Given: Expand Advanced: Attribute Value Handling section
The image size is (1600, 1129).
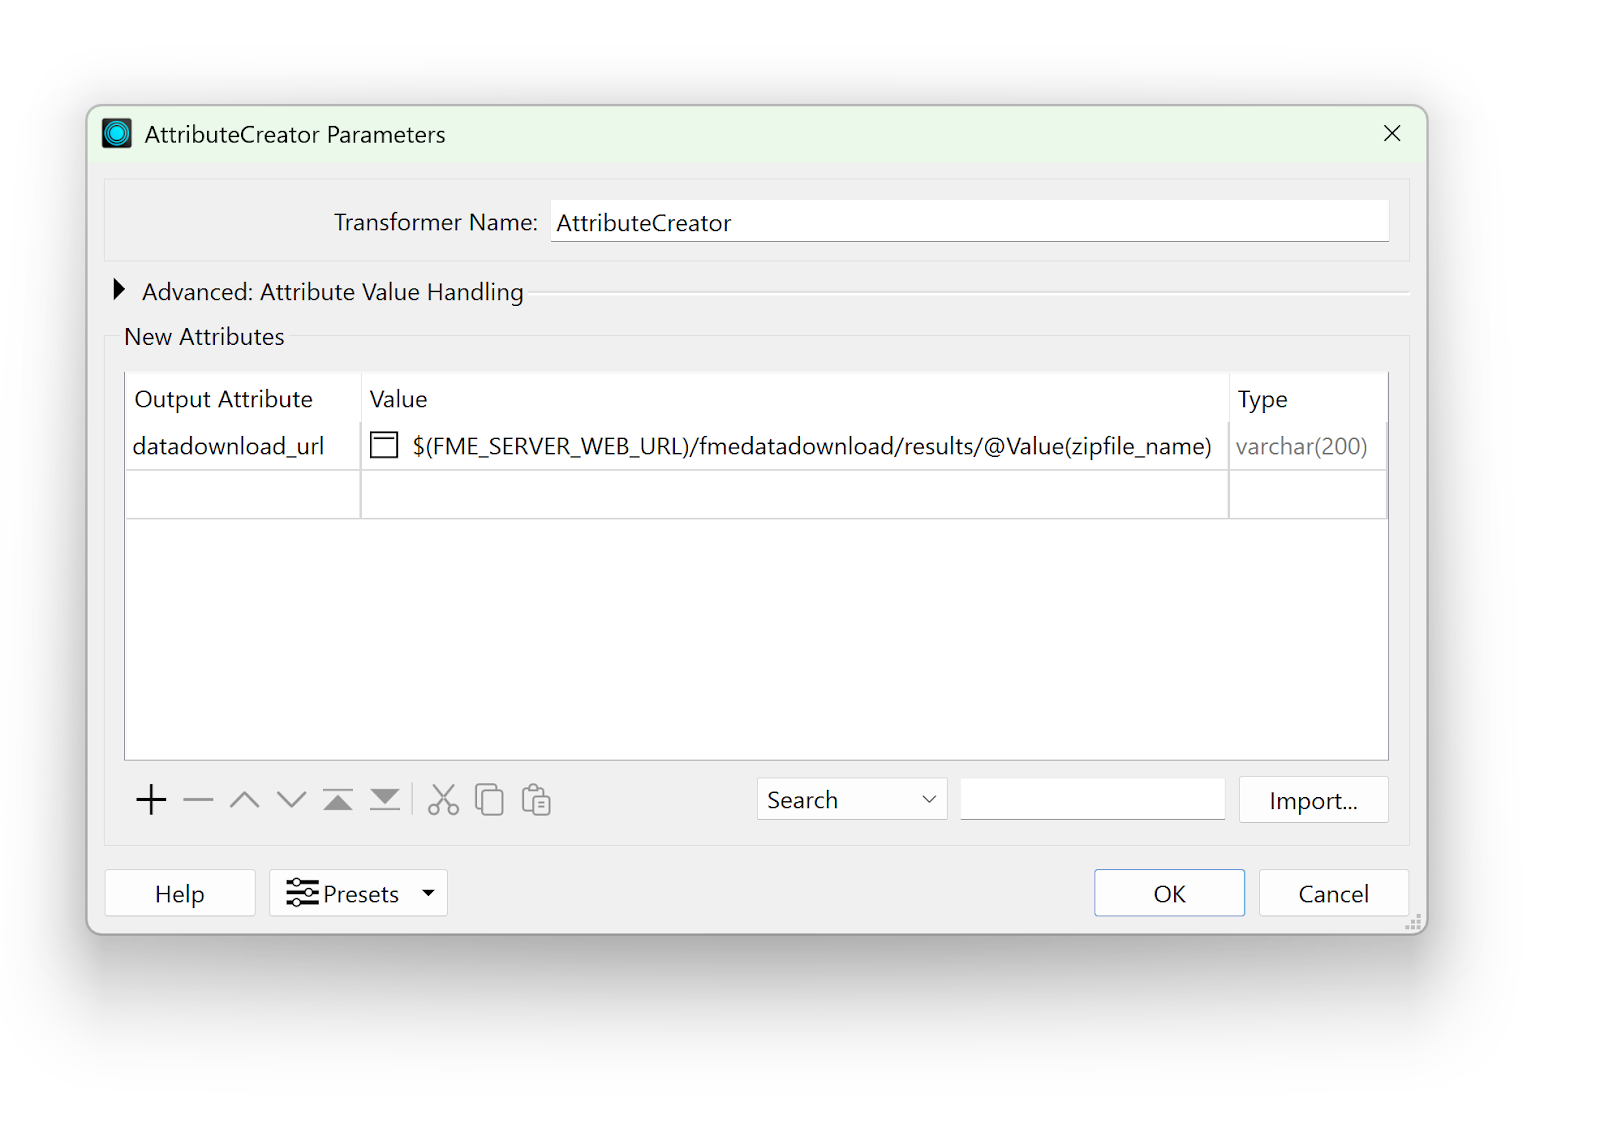Looking at the screenshot, I should pyautogui.click(x=119, y=290).
